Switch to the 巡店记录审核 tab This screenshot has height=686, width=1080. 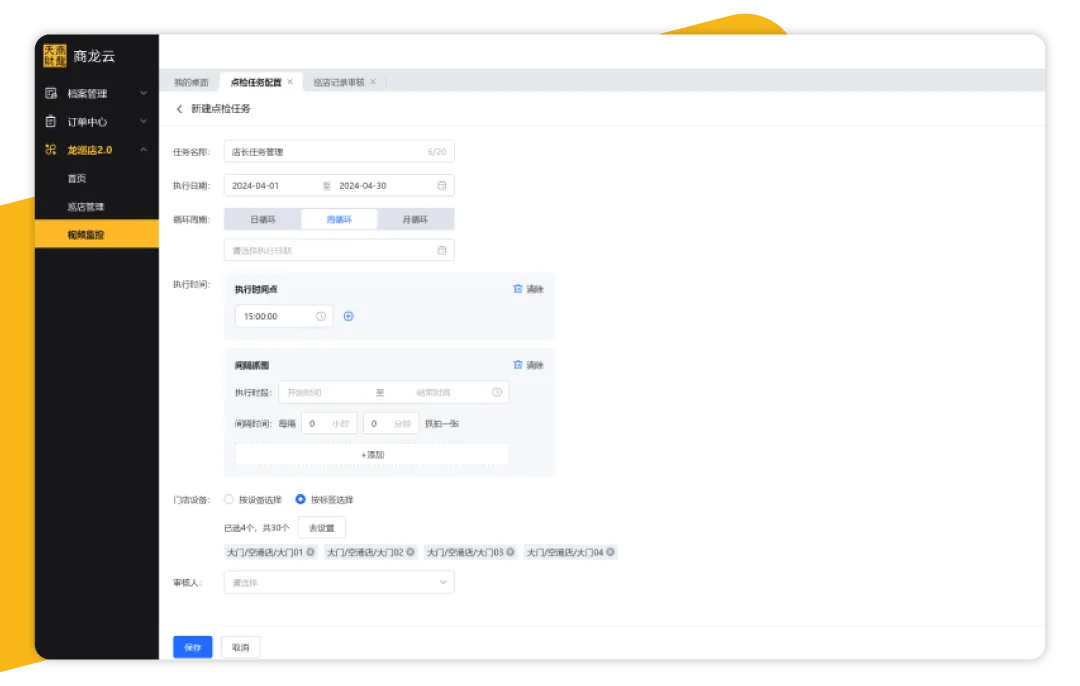339,82
